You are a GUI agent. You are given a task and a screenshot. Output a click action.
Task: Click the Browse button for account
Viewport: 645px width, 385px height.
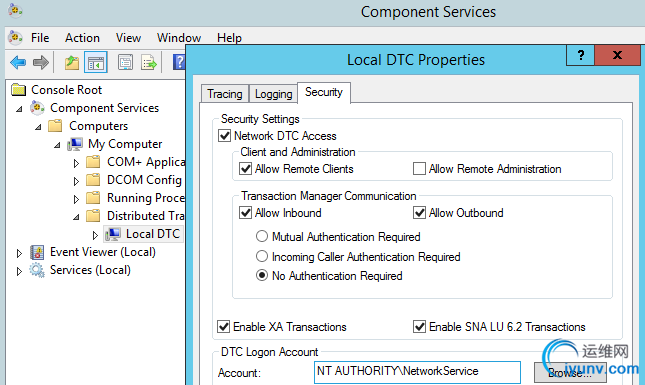(x=570, y=373)
